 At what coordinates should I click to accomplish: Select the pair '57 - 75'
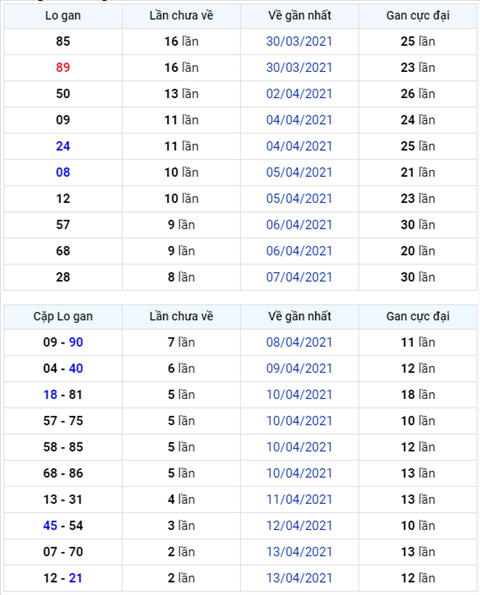[x=63, y=421]
